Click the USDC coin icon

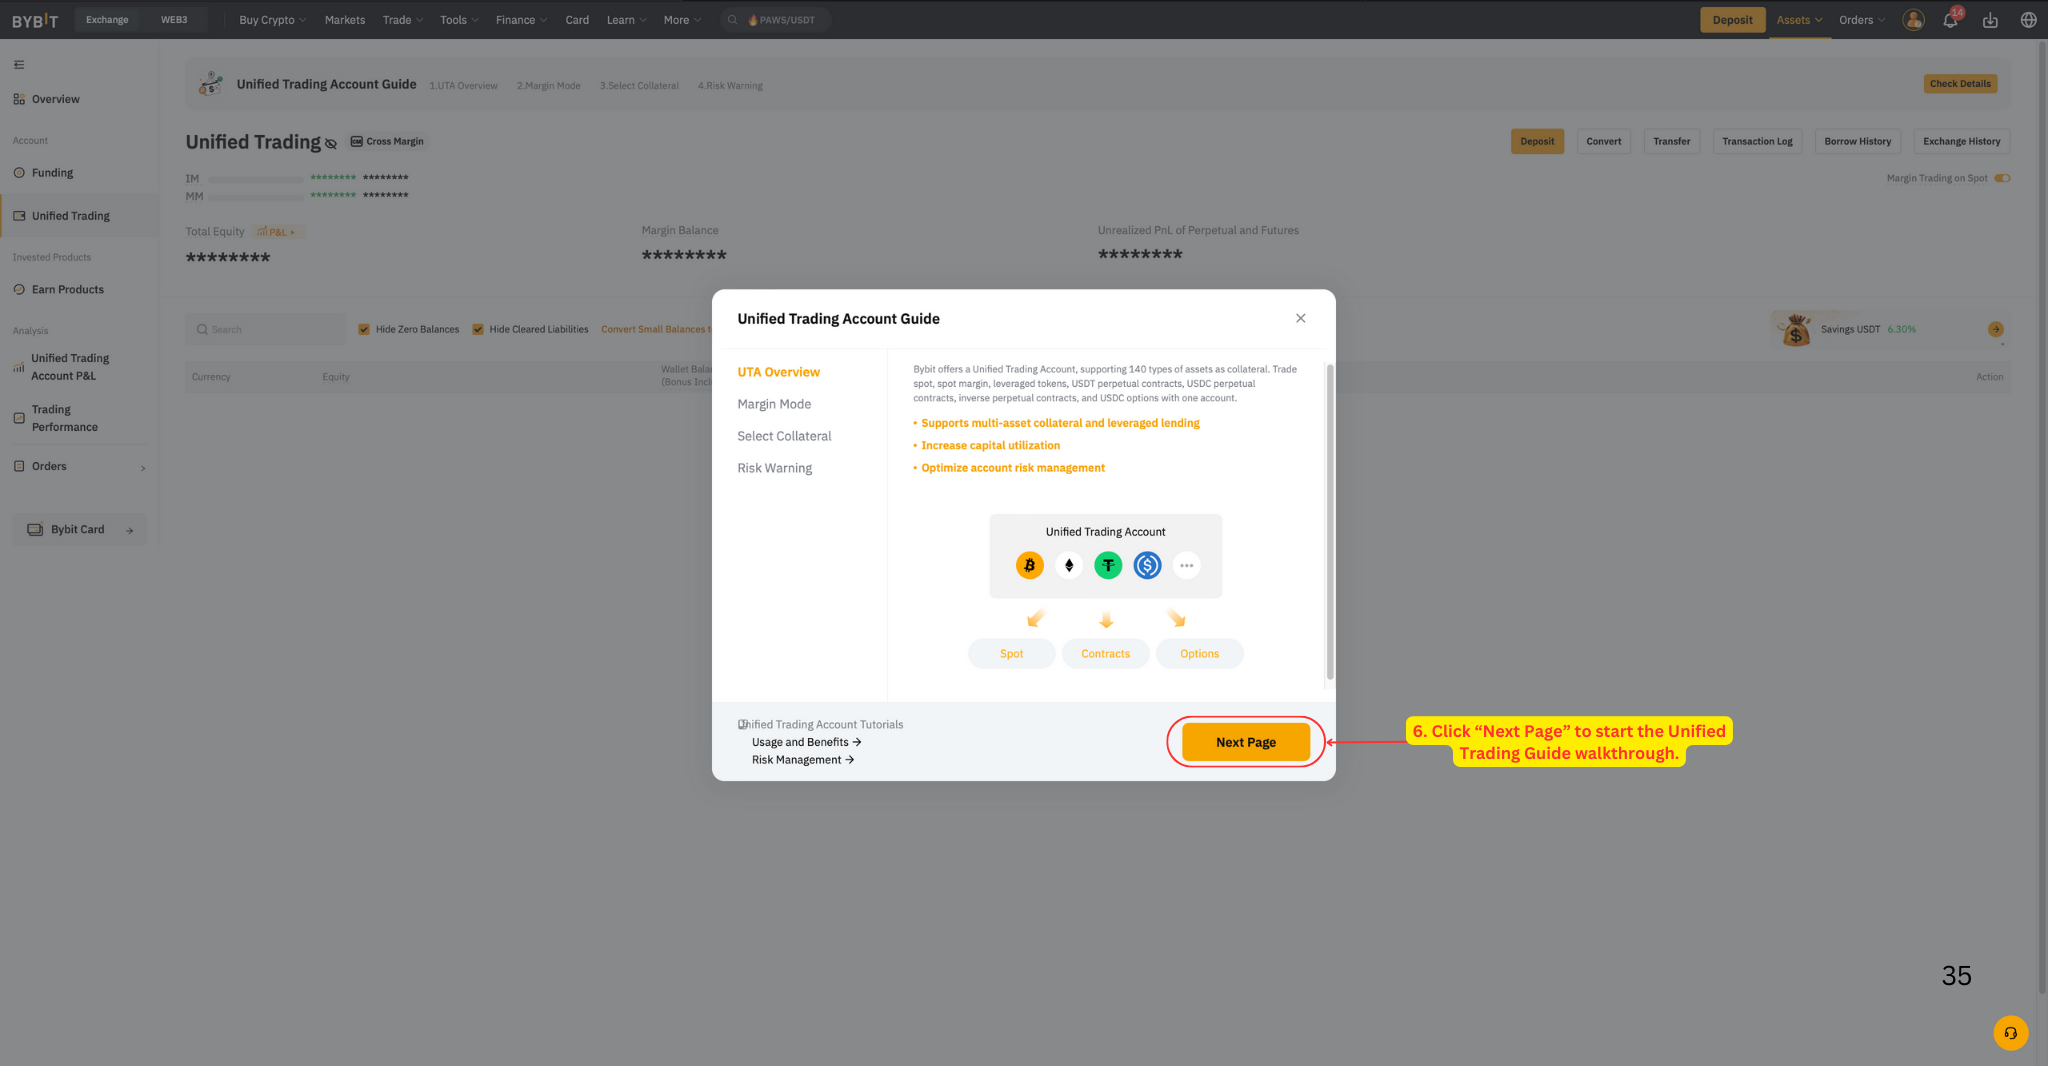point(1147,566)
